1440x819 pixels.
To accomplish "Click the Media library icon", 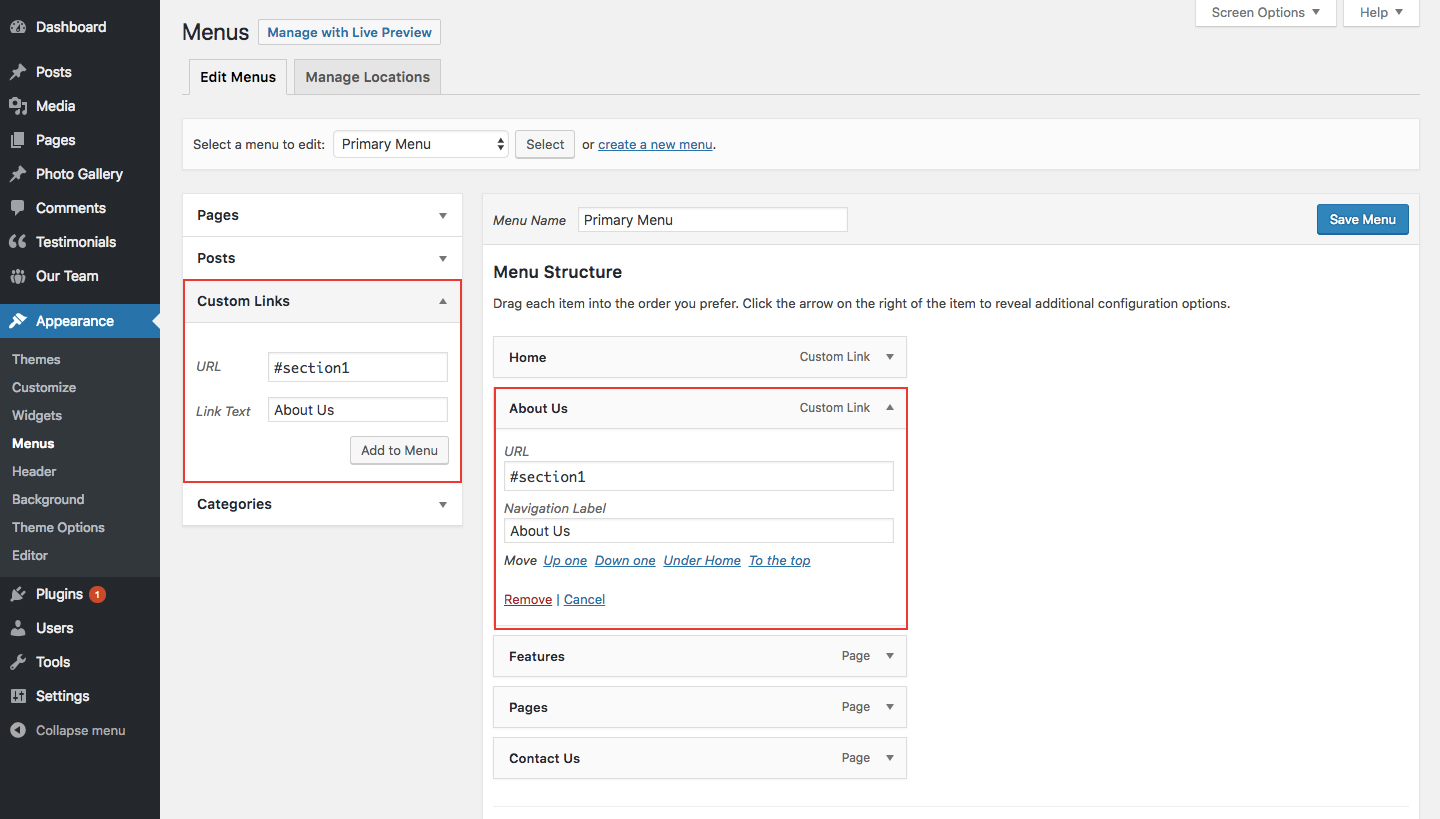I will (x=18, y=106).
